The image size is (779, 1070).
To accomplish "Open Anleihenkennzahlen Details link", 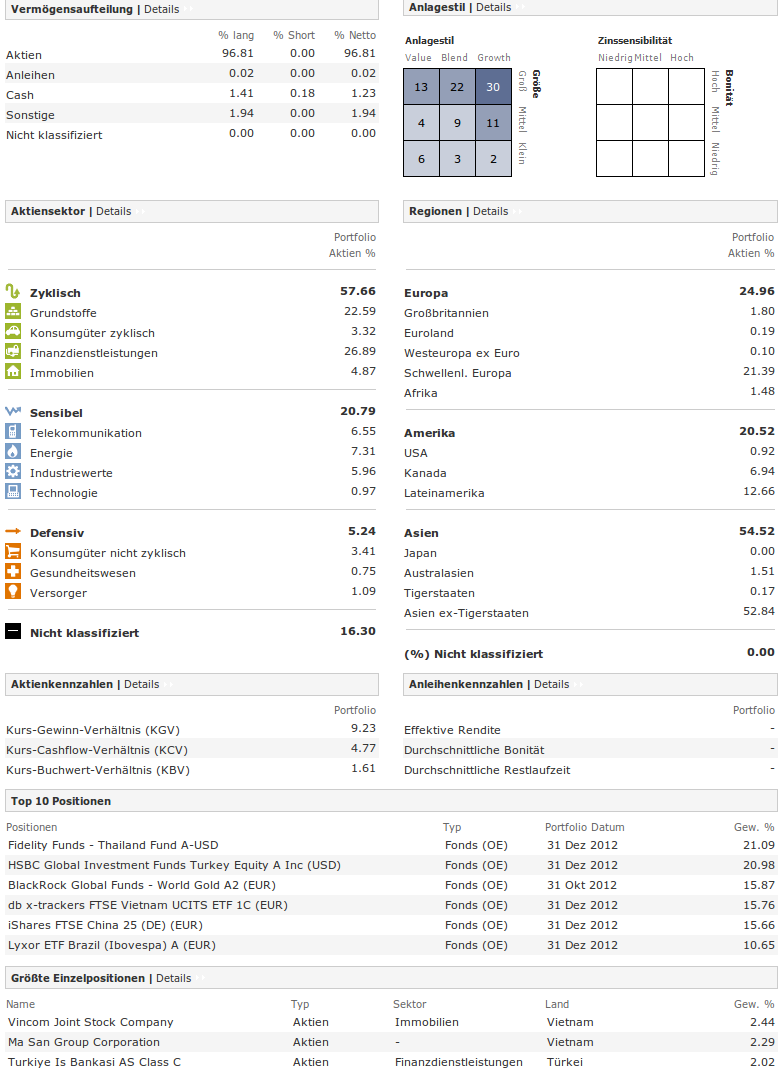I will point(551,684).
